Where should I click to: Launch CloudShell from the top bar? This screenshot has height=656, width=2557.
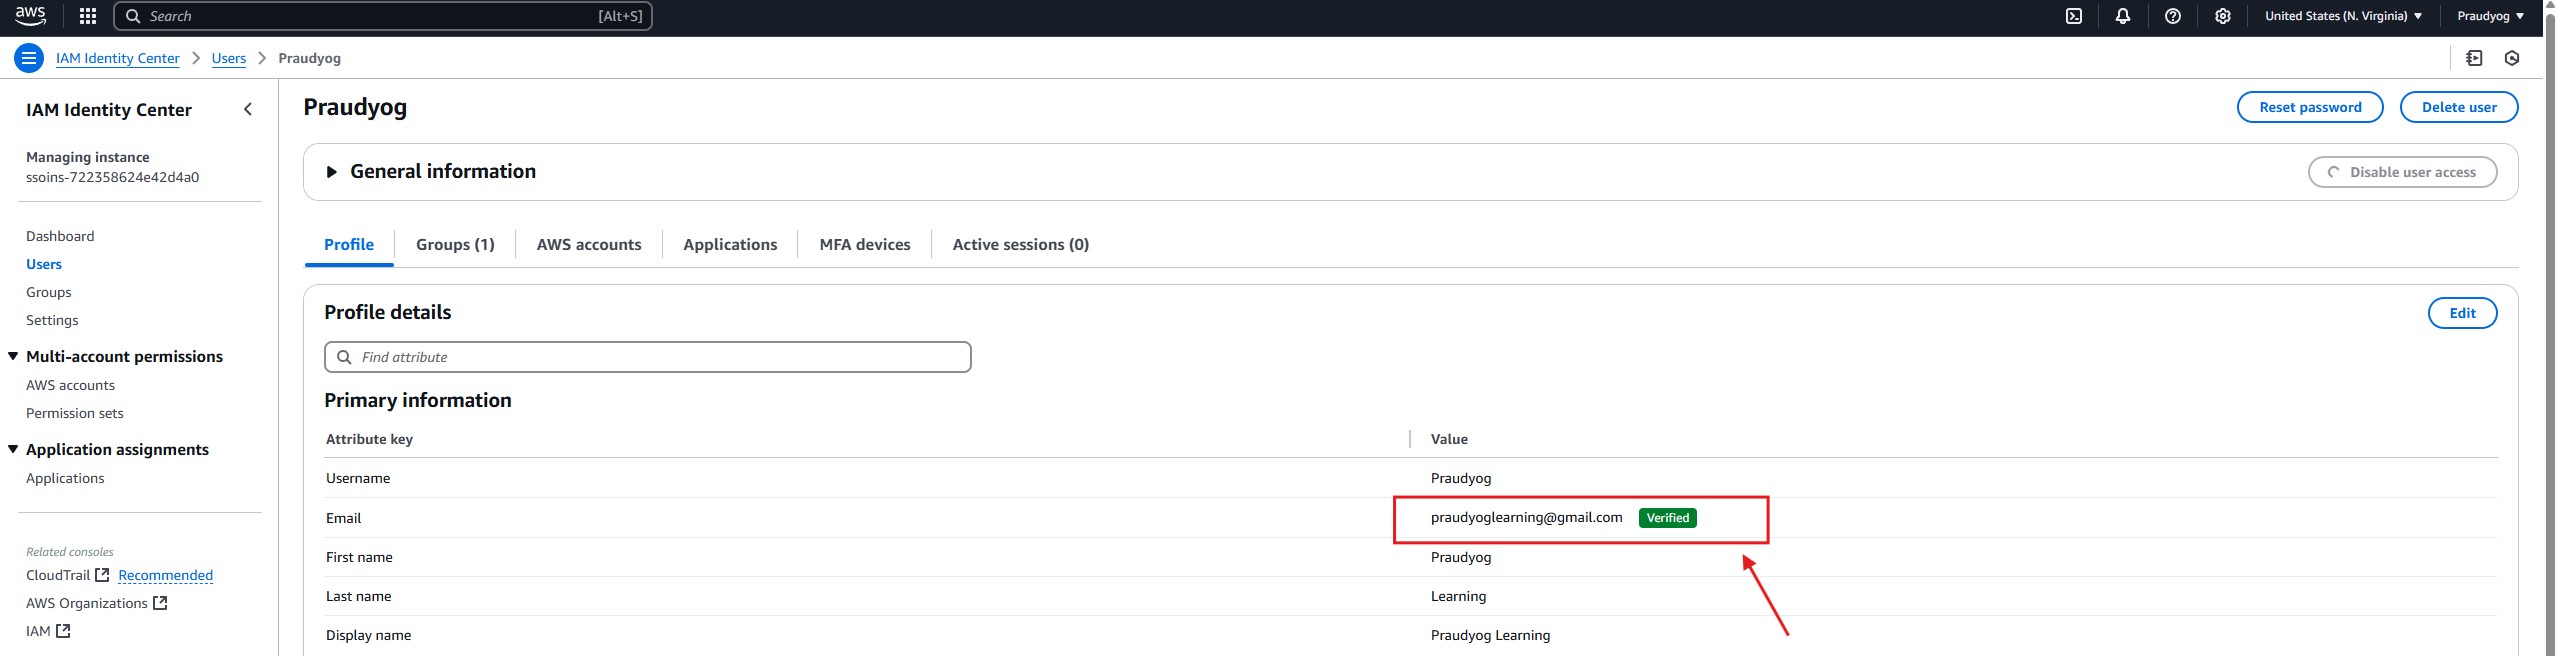2074,16
